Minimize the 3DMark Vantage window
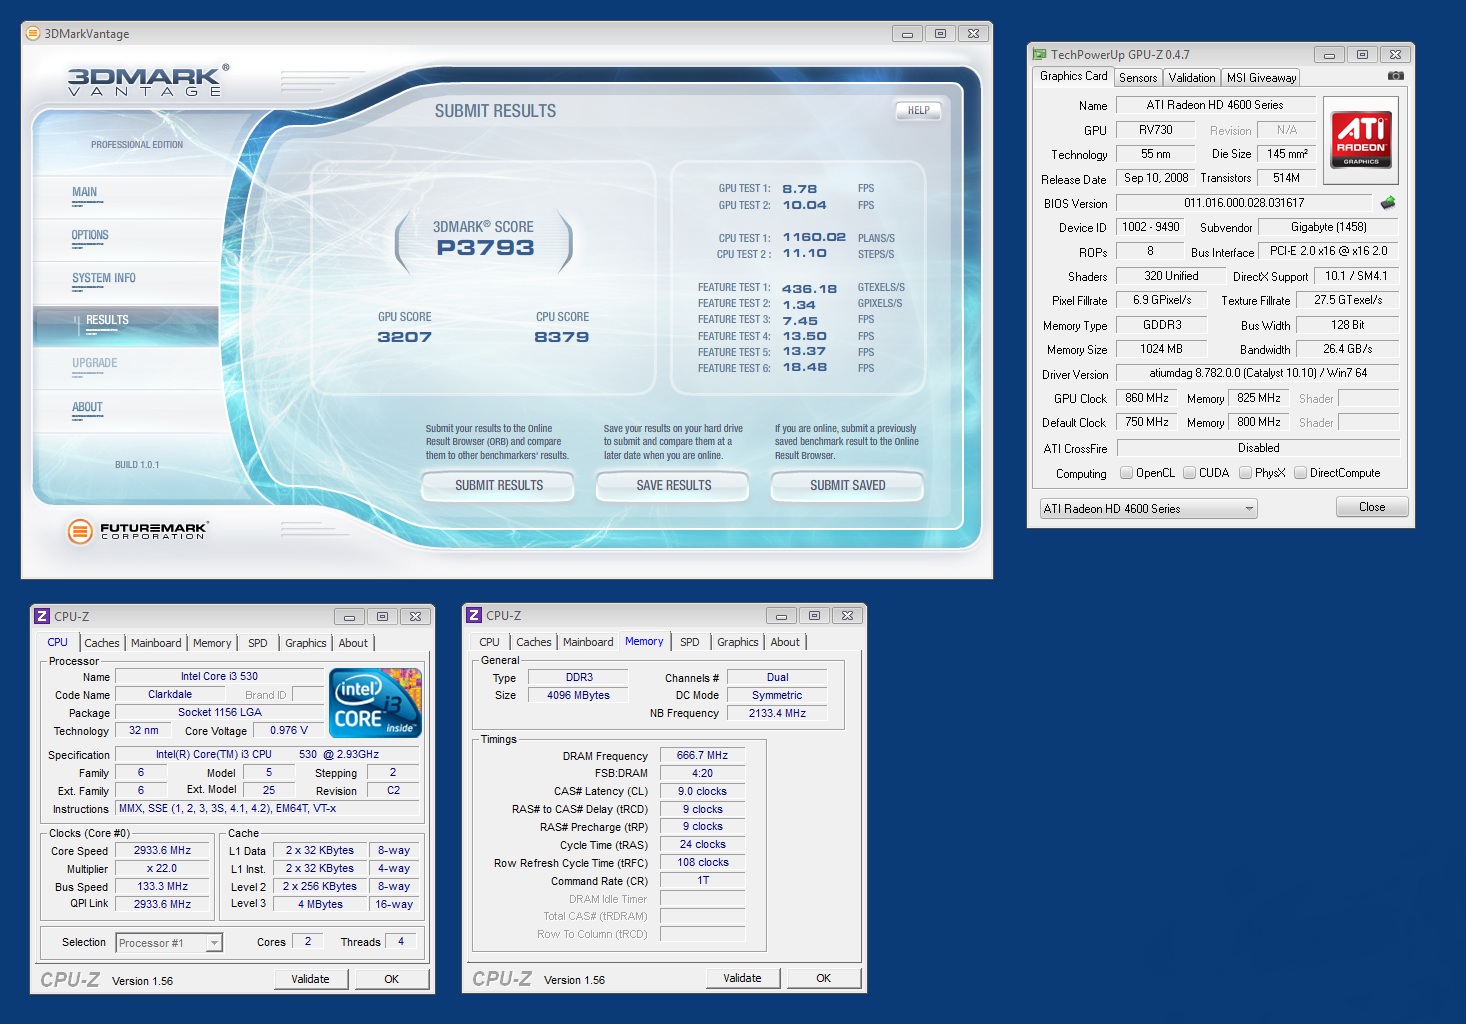 907,33
